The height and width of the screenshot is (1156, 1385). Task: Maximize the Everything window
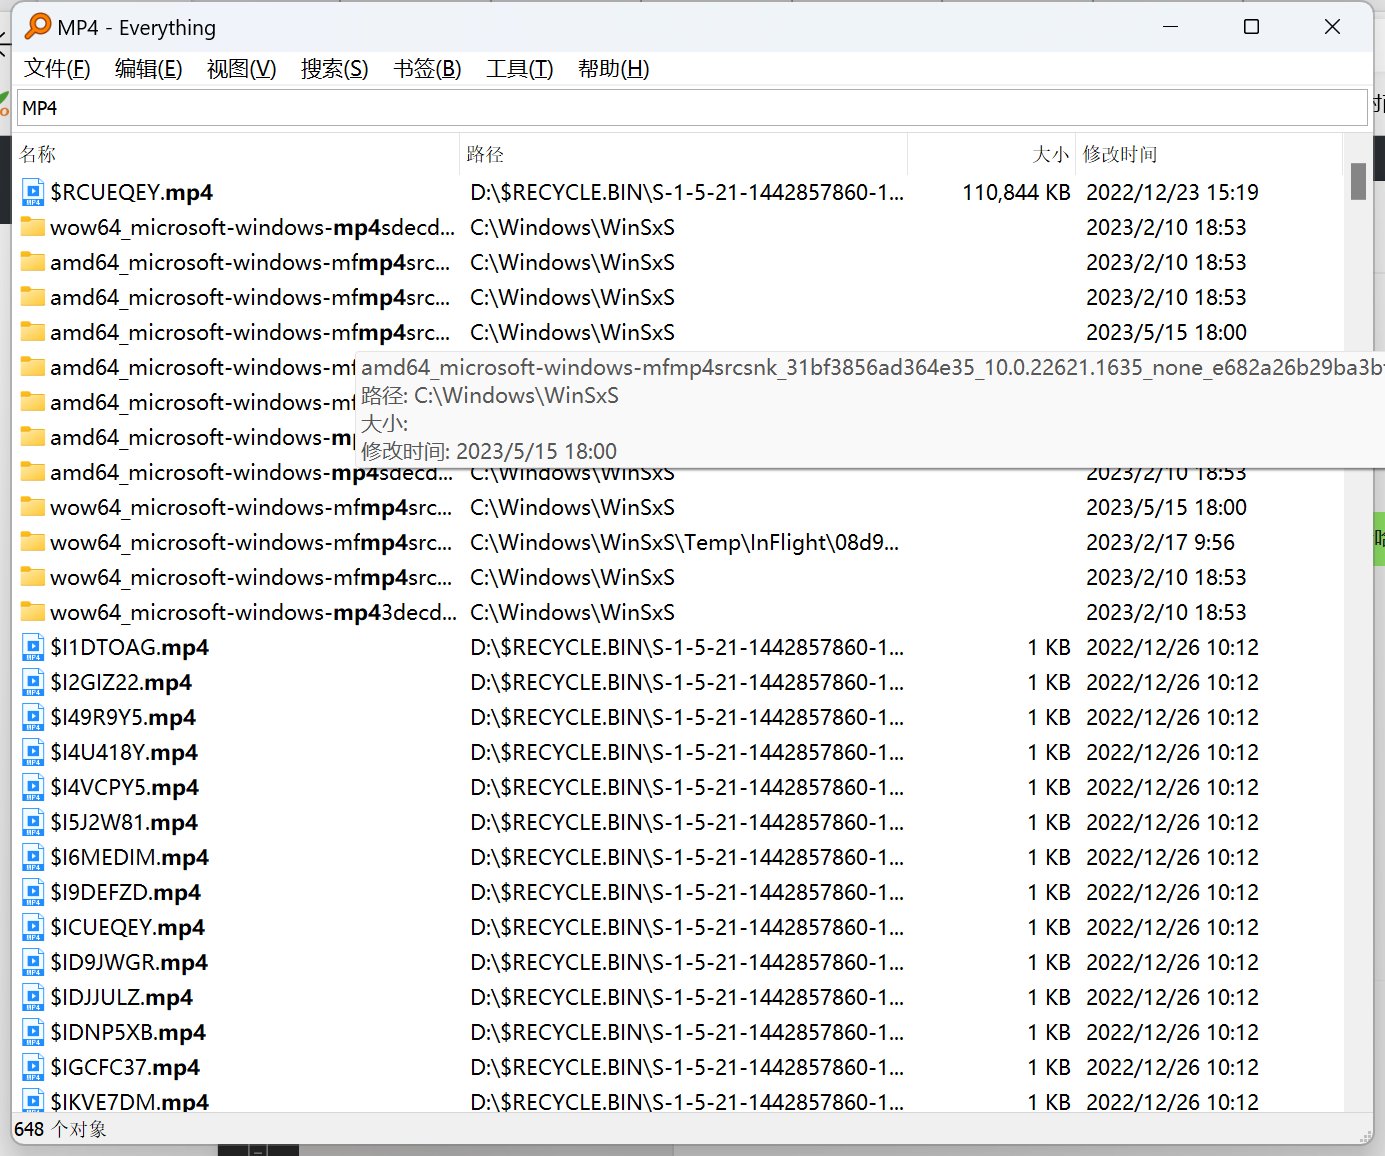[1251, 27]
